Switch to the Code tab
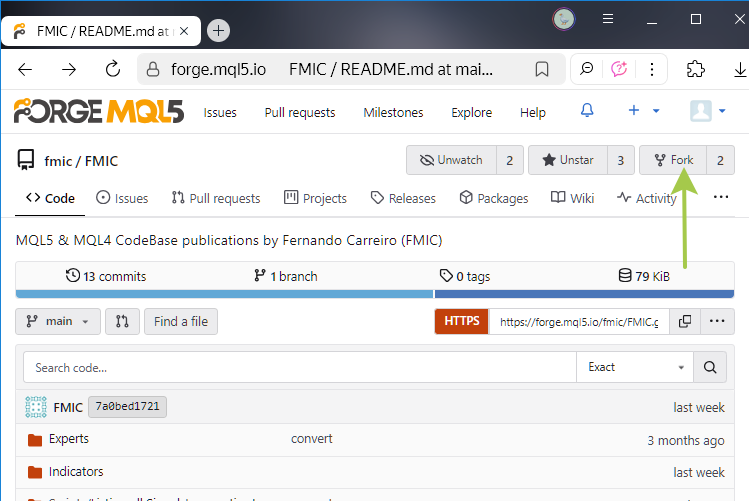Screen dimensions: 749x501 [x=50, y=198]
